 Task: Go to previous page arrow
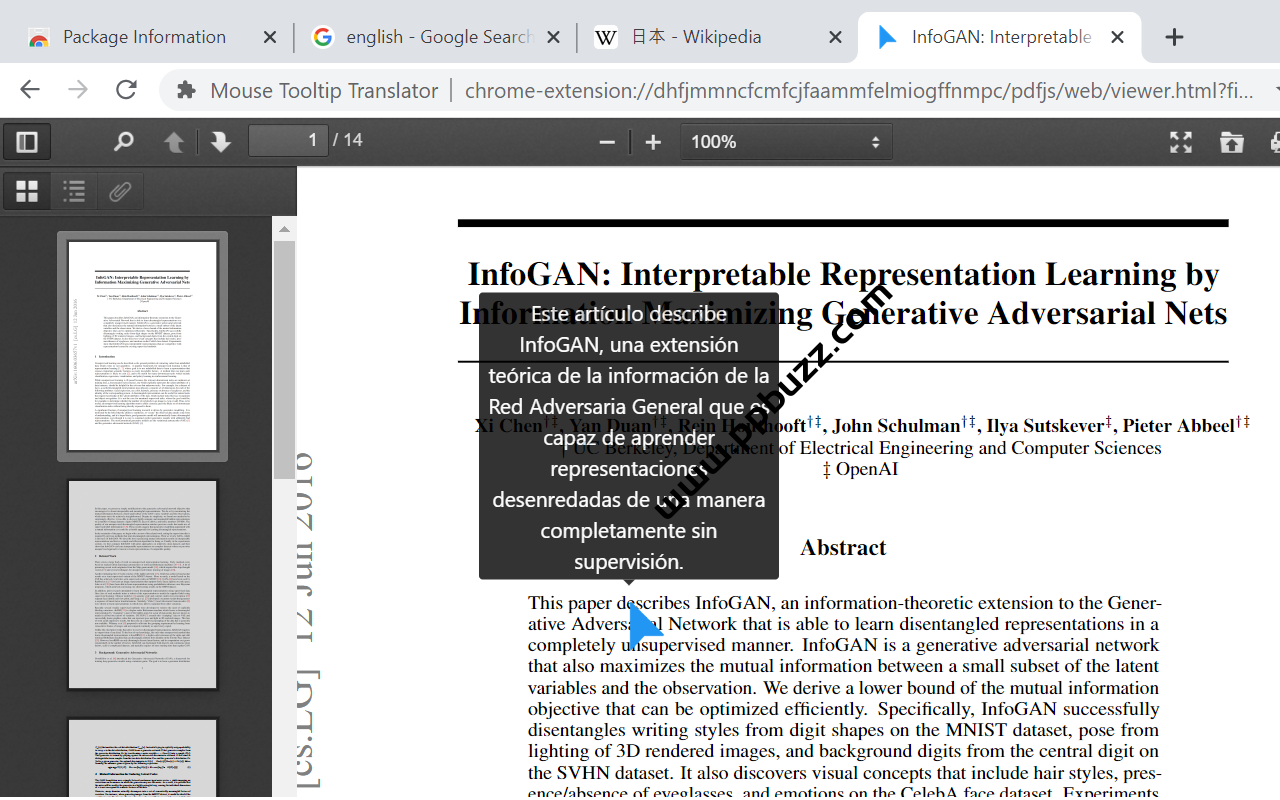pyautogui.click(x=174, y=142)
